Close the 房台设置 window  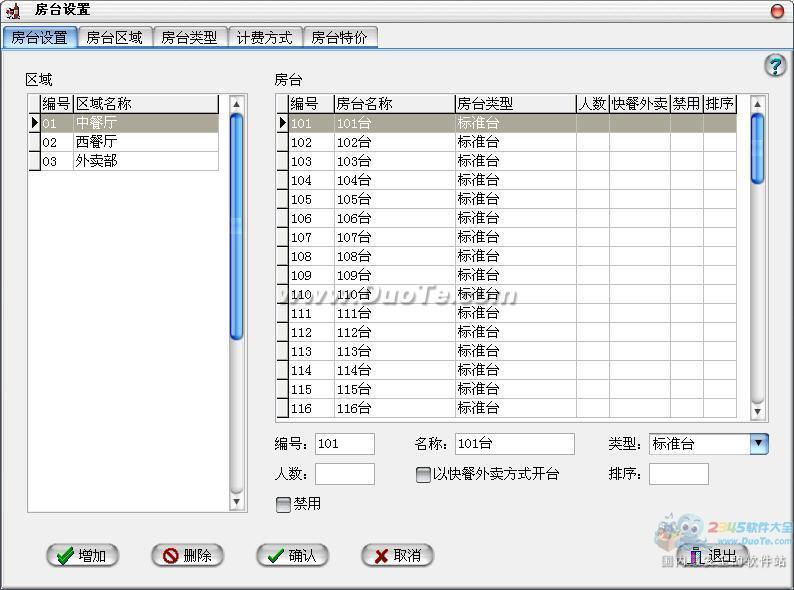[x=777, y=10]
